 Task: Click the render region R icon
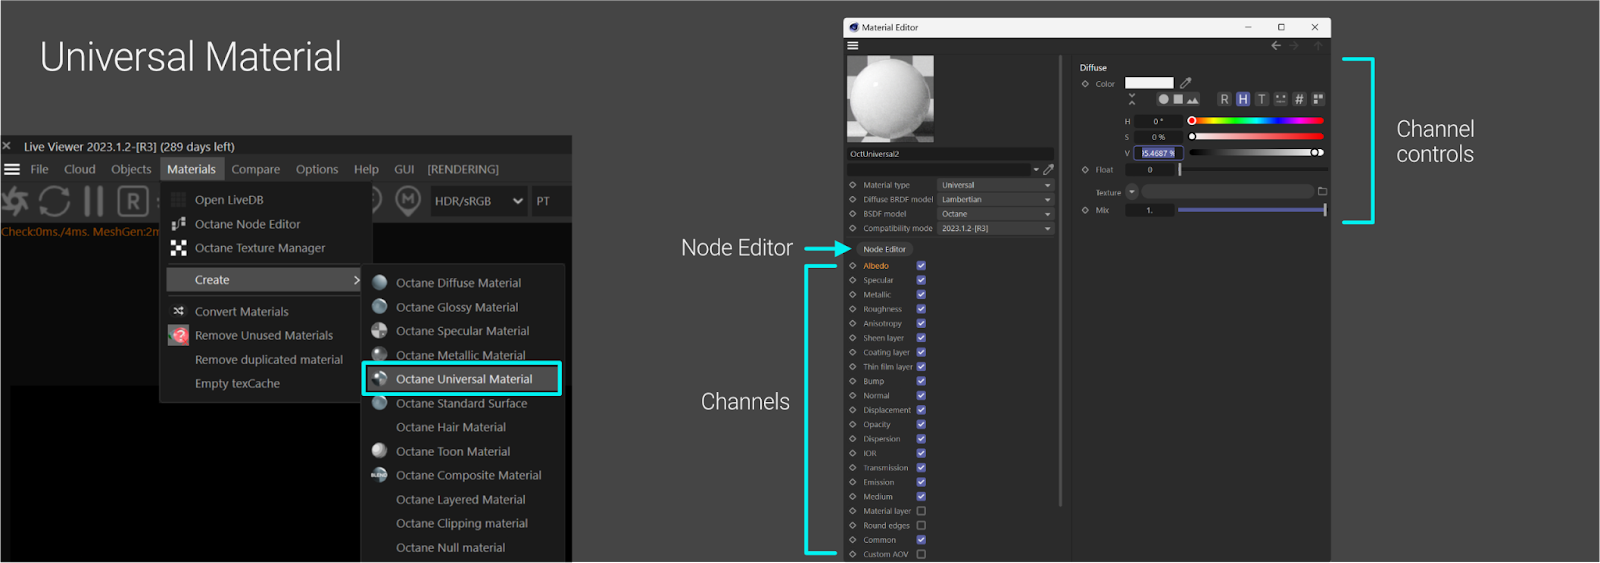[x=132, y=202]
